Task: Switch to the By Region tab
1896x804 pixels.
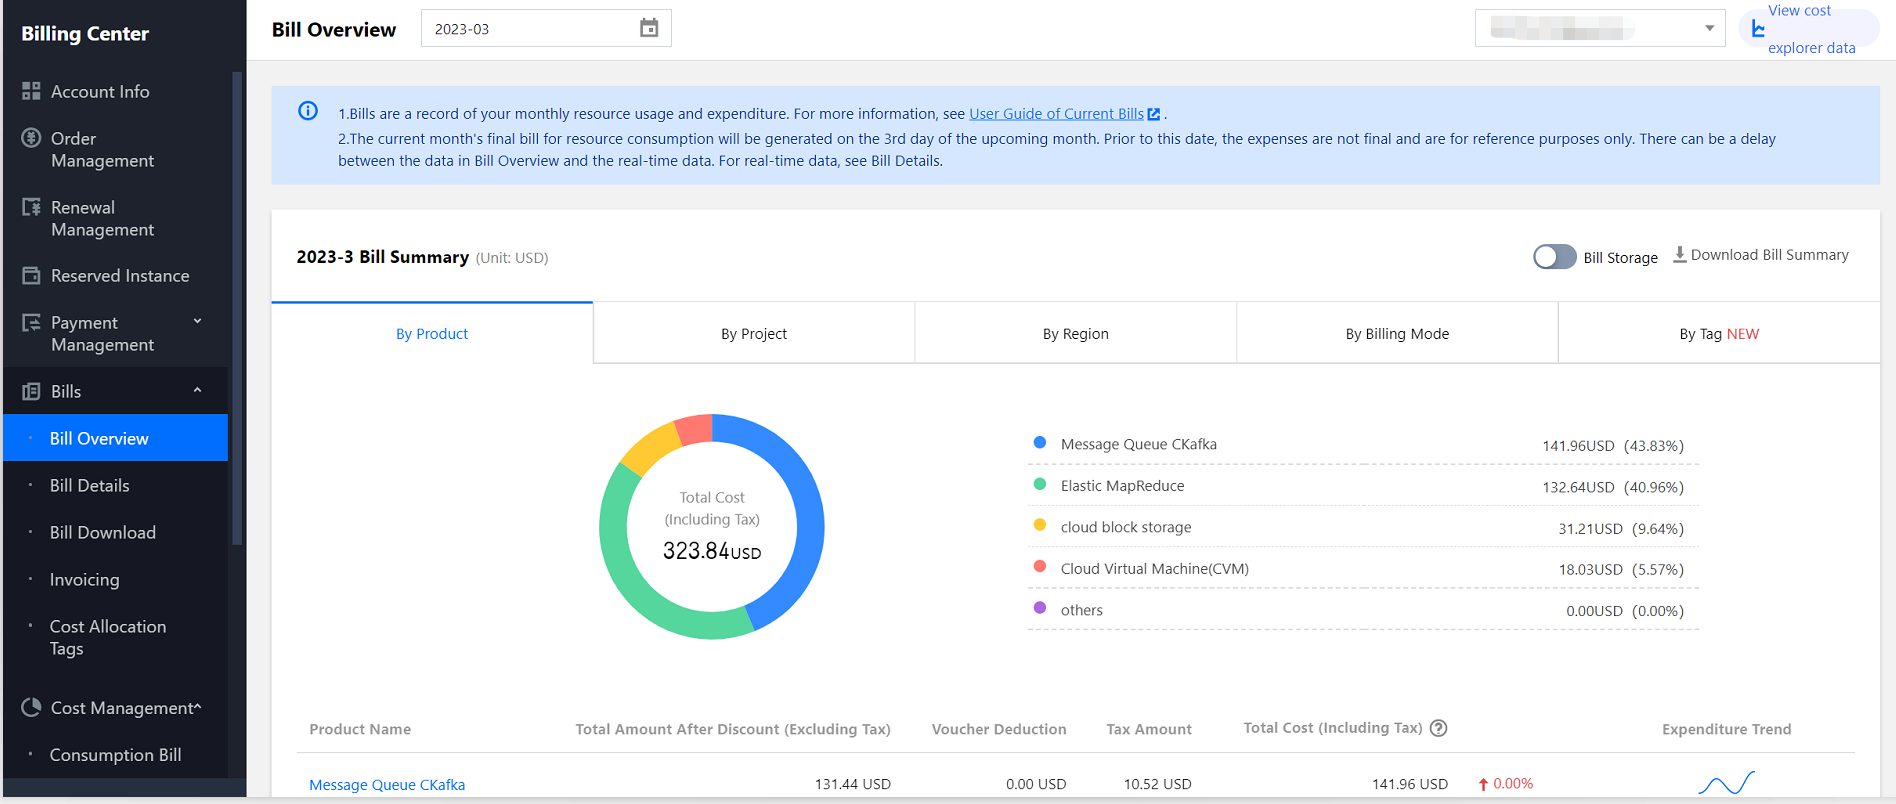Action: [1075, 334]
